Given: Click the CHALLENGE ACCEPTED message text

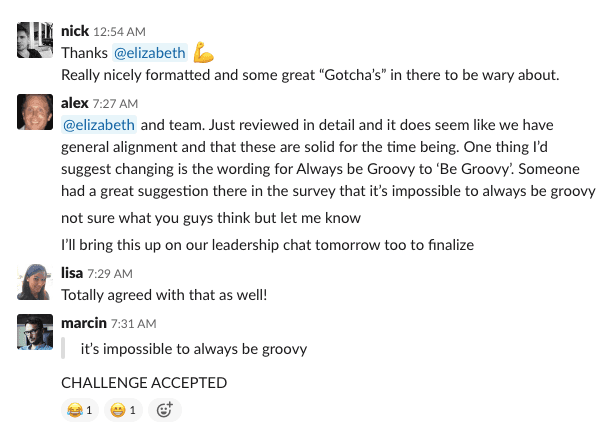Looking at the screenshot, I should 144,382.
